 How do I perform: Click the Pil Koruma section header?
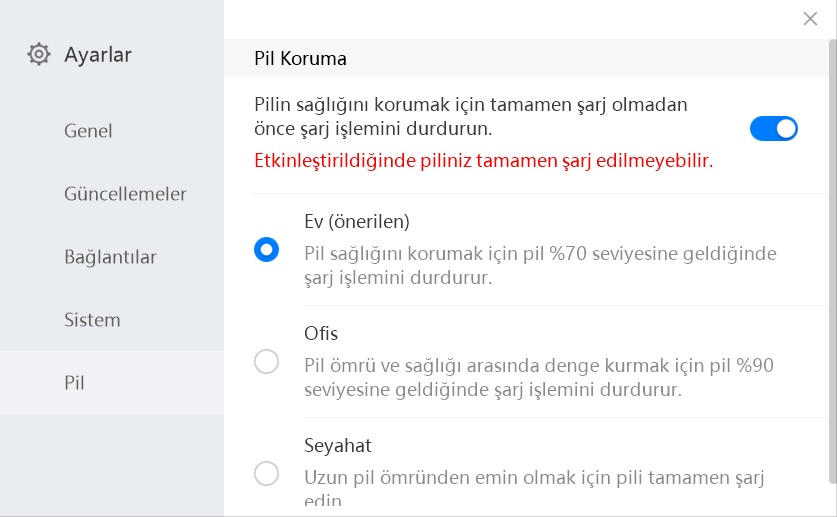(300, 59)
